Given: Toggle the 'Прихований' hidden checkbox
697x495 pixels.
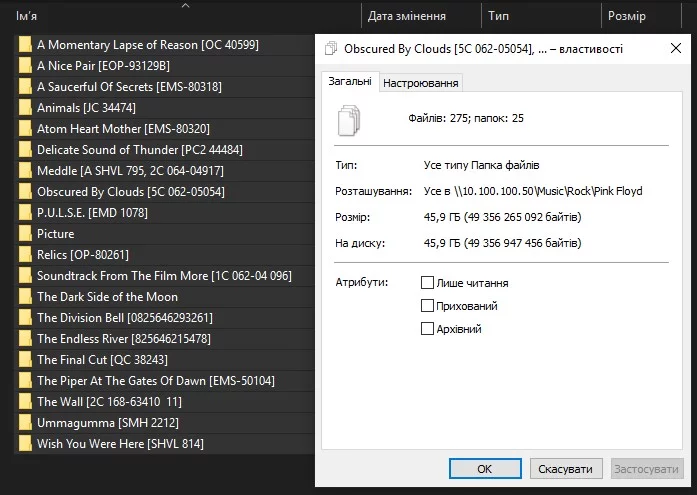Looking at the screenshot, I should coord(427,306).
